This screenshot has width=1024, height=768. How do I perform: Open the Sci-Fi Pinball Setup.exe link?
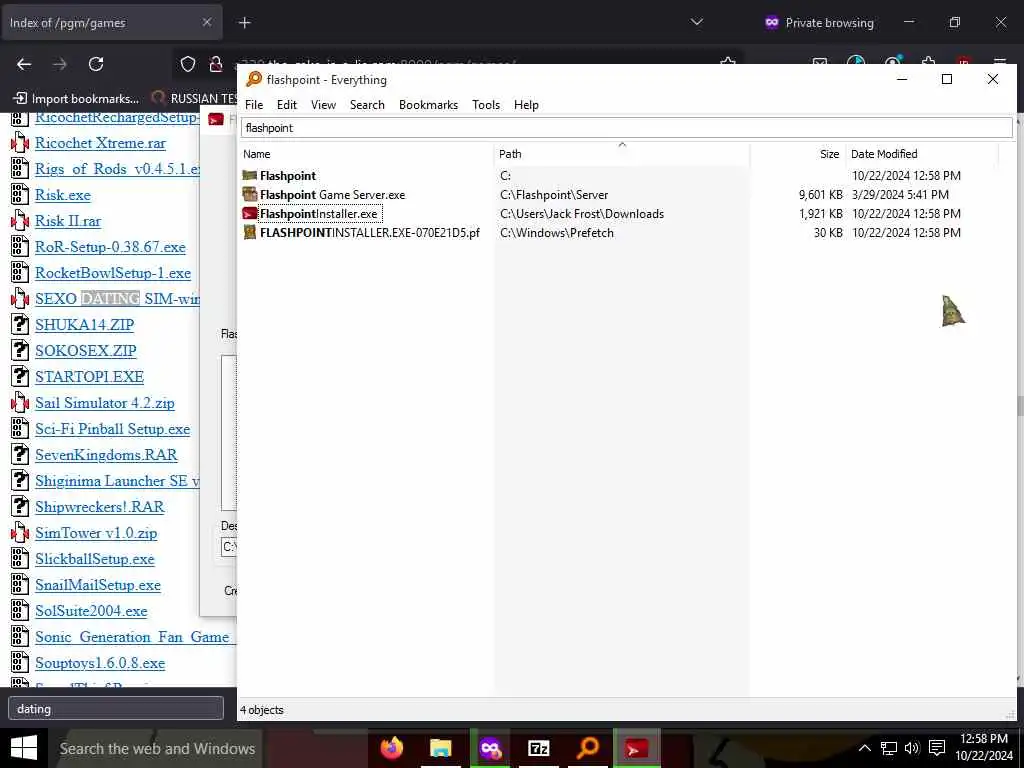(x=112, y=429)
